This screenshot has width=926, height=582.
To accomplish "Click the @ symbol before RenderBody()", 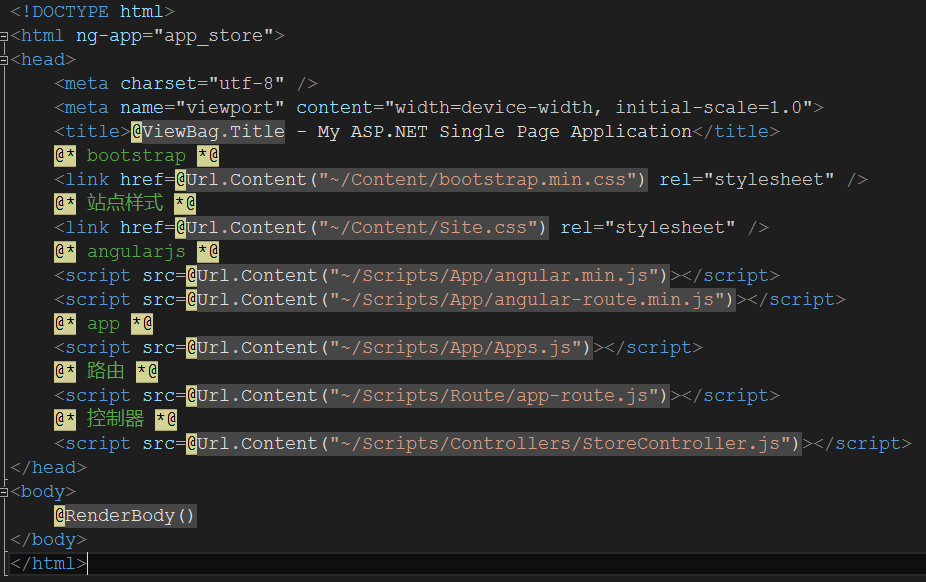I will [x=60, y=516].
